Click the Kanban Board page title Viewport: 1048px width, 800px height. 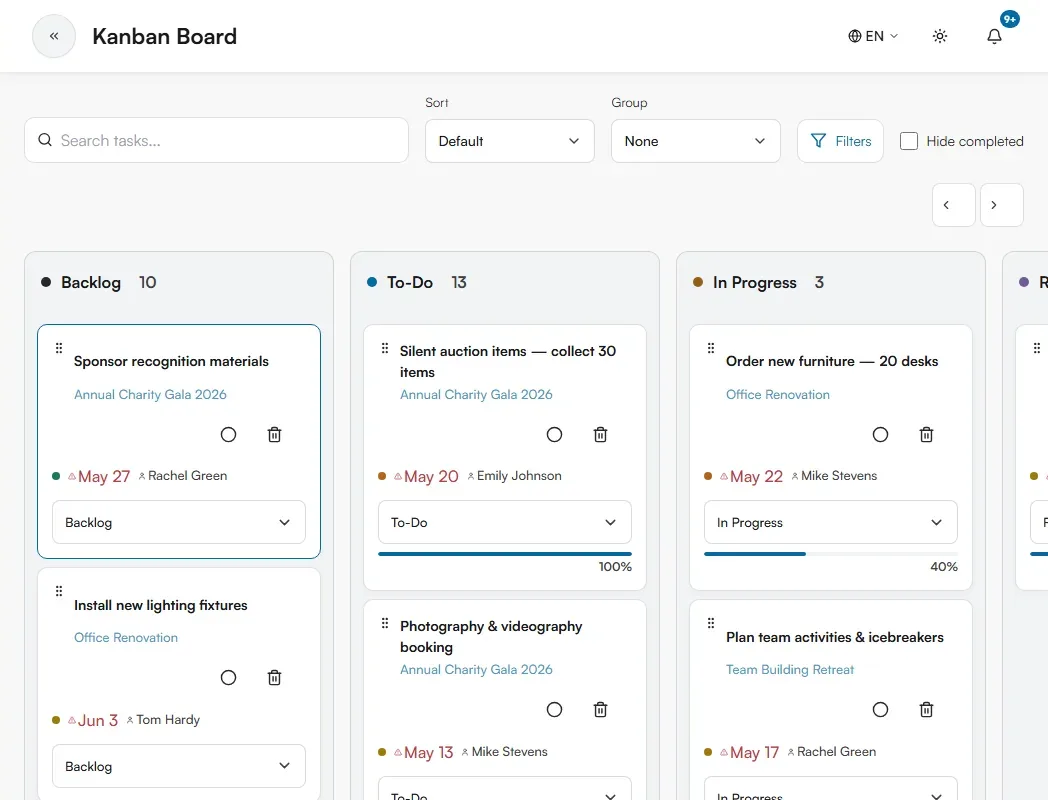(x=164, y=36)
